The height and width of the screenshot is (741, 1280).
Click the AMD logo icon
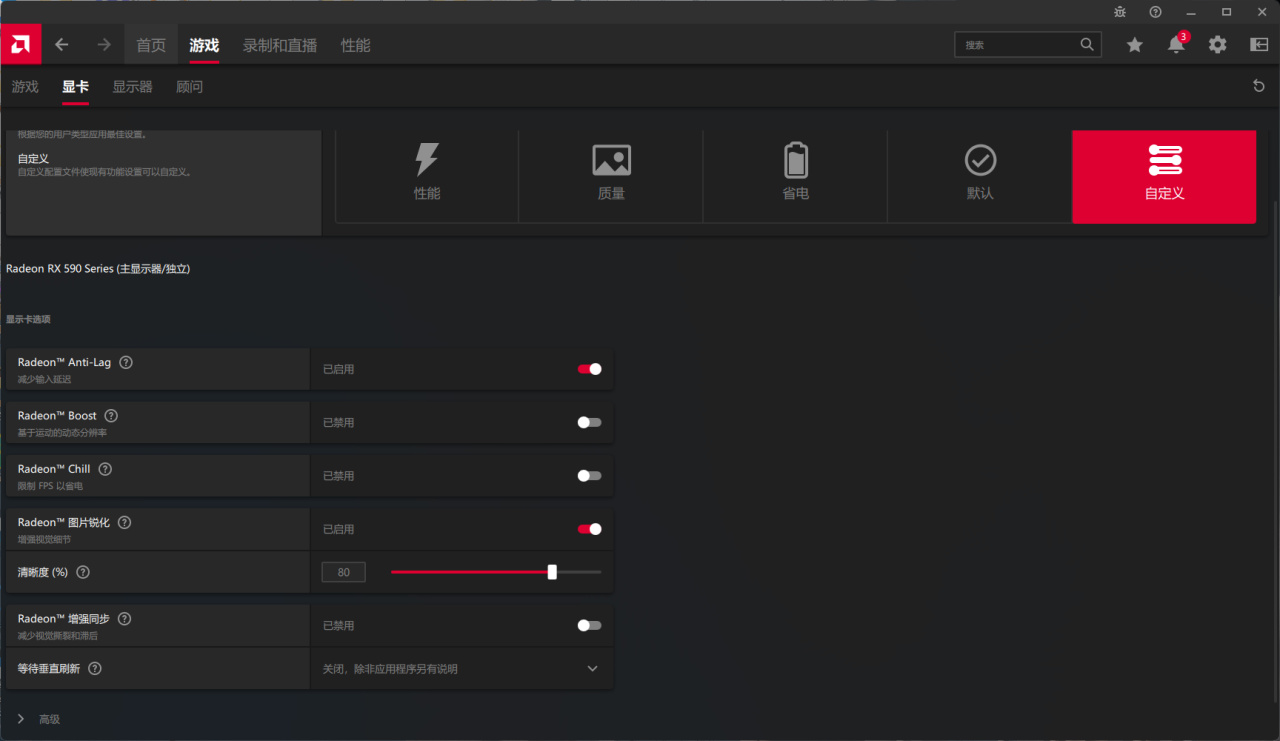[x=20, y=44]
